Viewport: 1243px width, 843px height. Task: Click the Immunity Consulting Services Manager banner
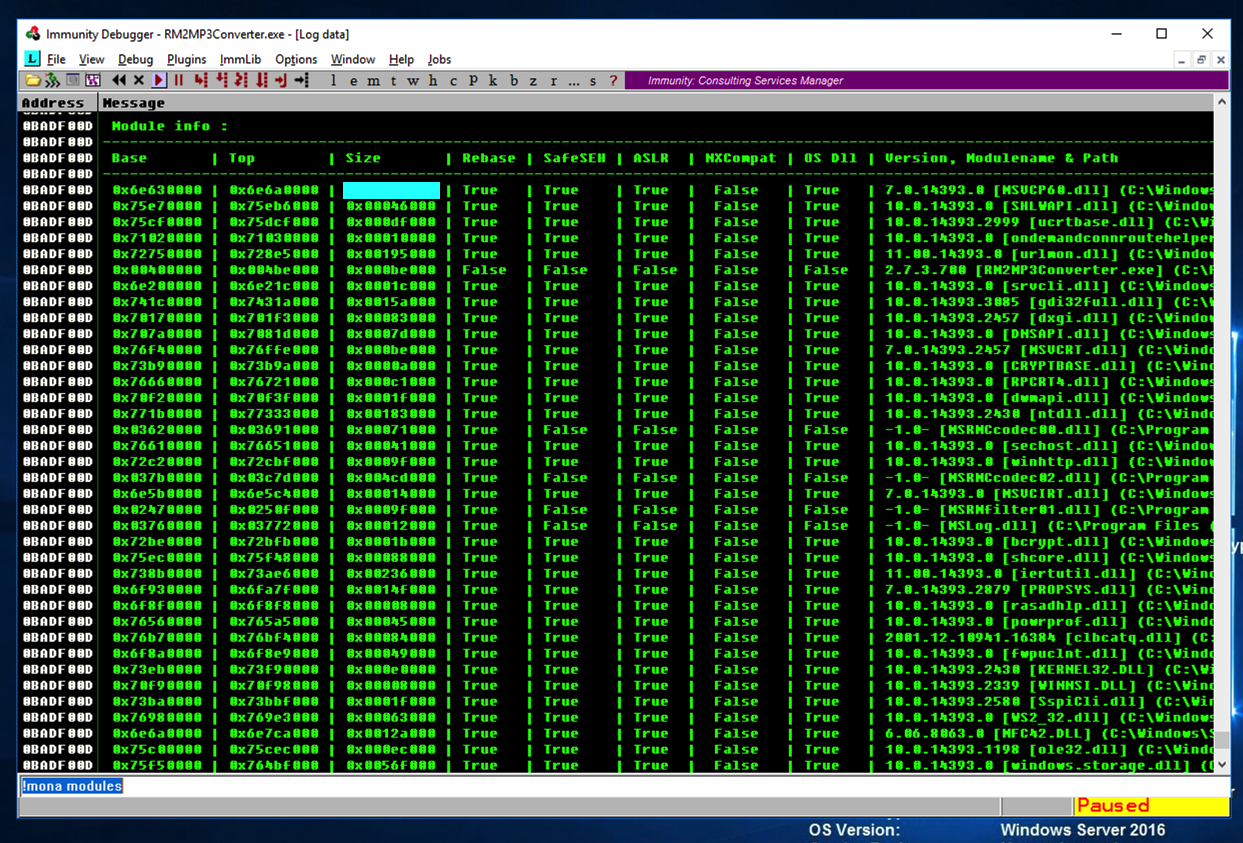pos(927,80)
